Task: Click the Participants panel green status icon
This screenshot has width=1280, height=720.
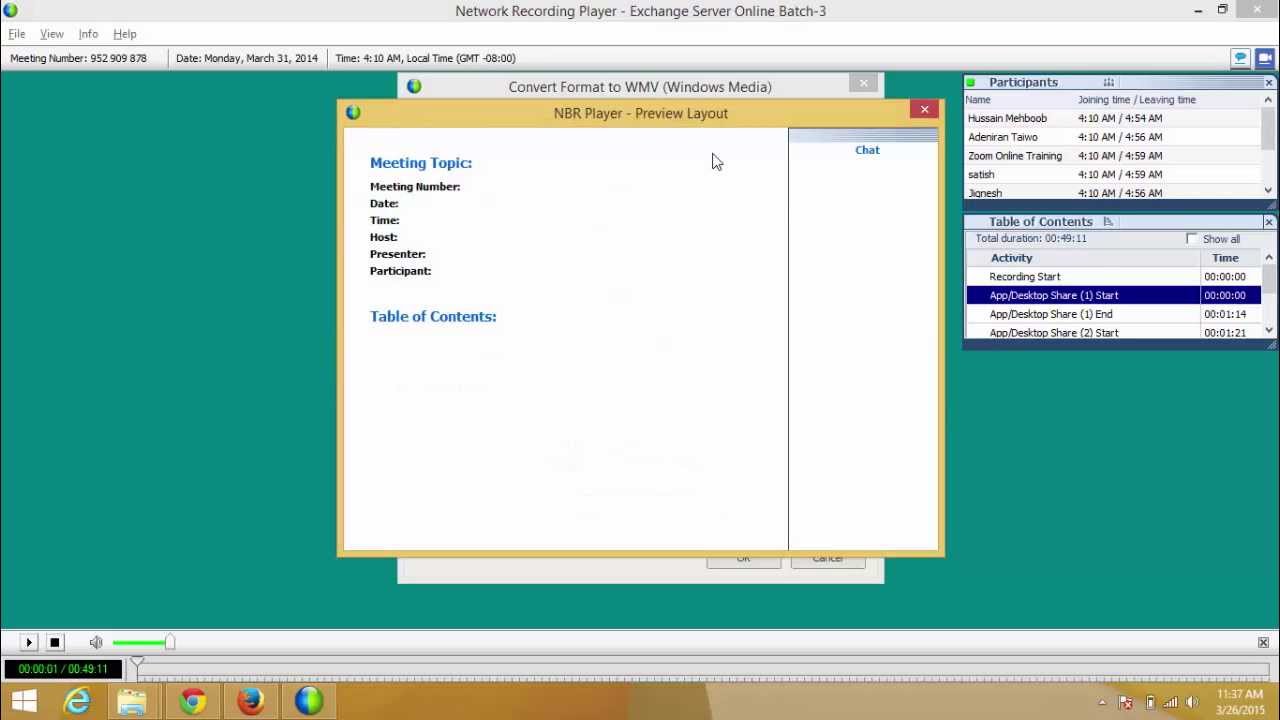Action: [970, 82]
